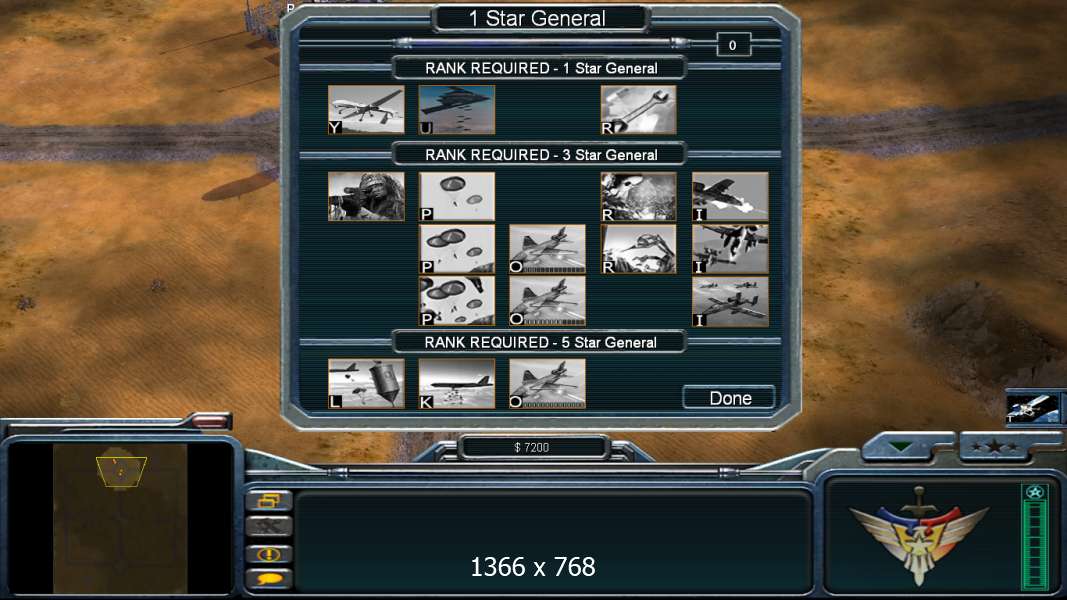
Task: Select the first A-10 strike icon
Action: [x=730, y=197]
